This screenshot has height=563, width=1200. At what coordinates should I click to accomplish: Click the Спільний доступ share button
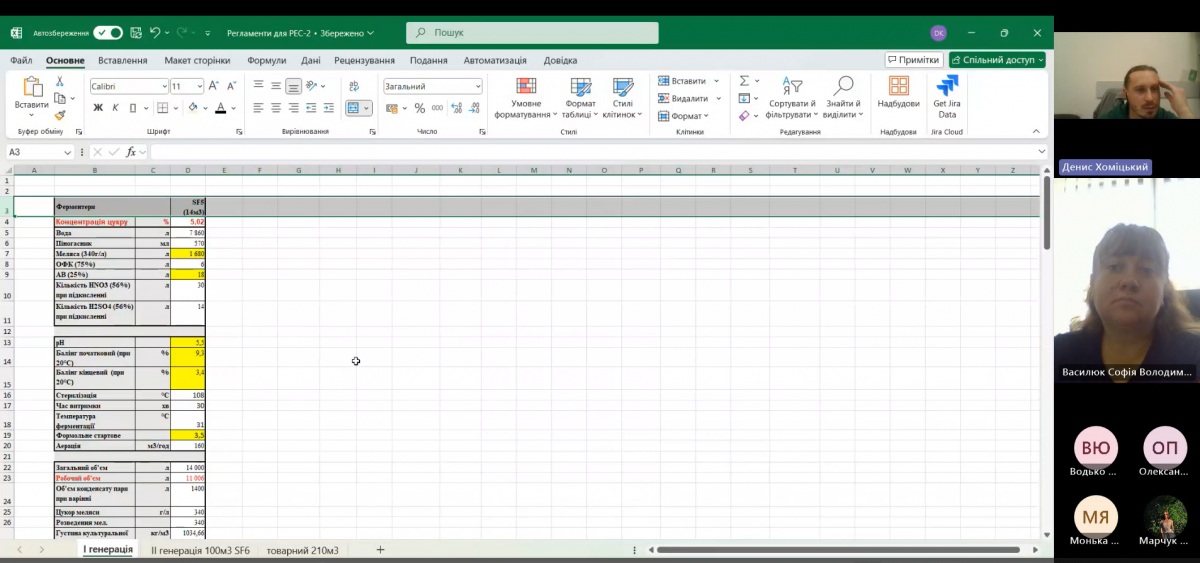[x=997, y=60]
